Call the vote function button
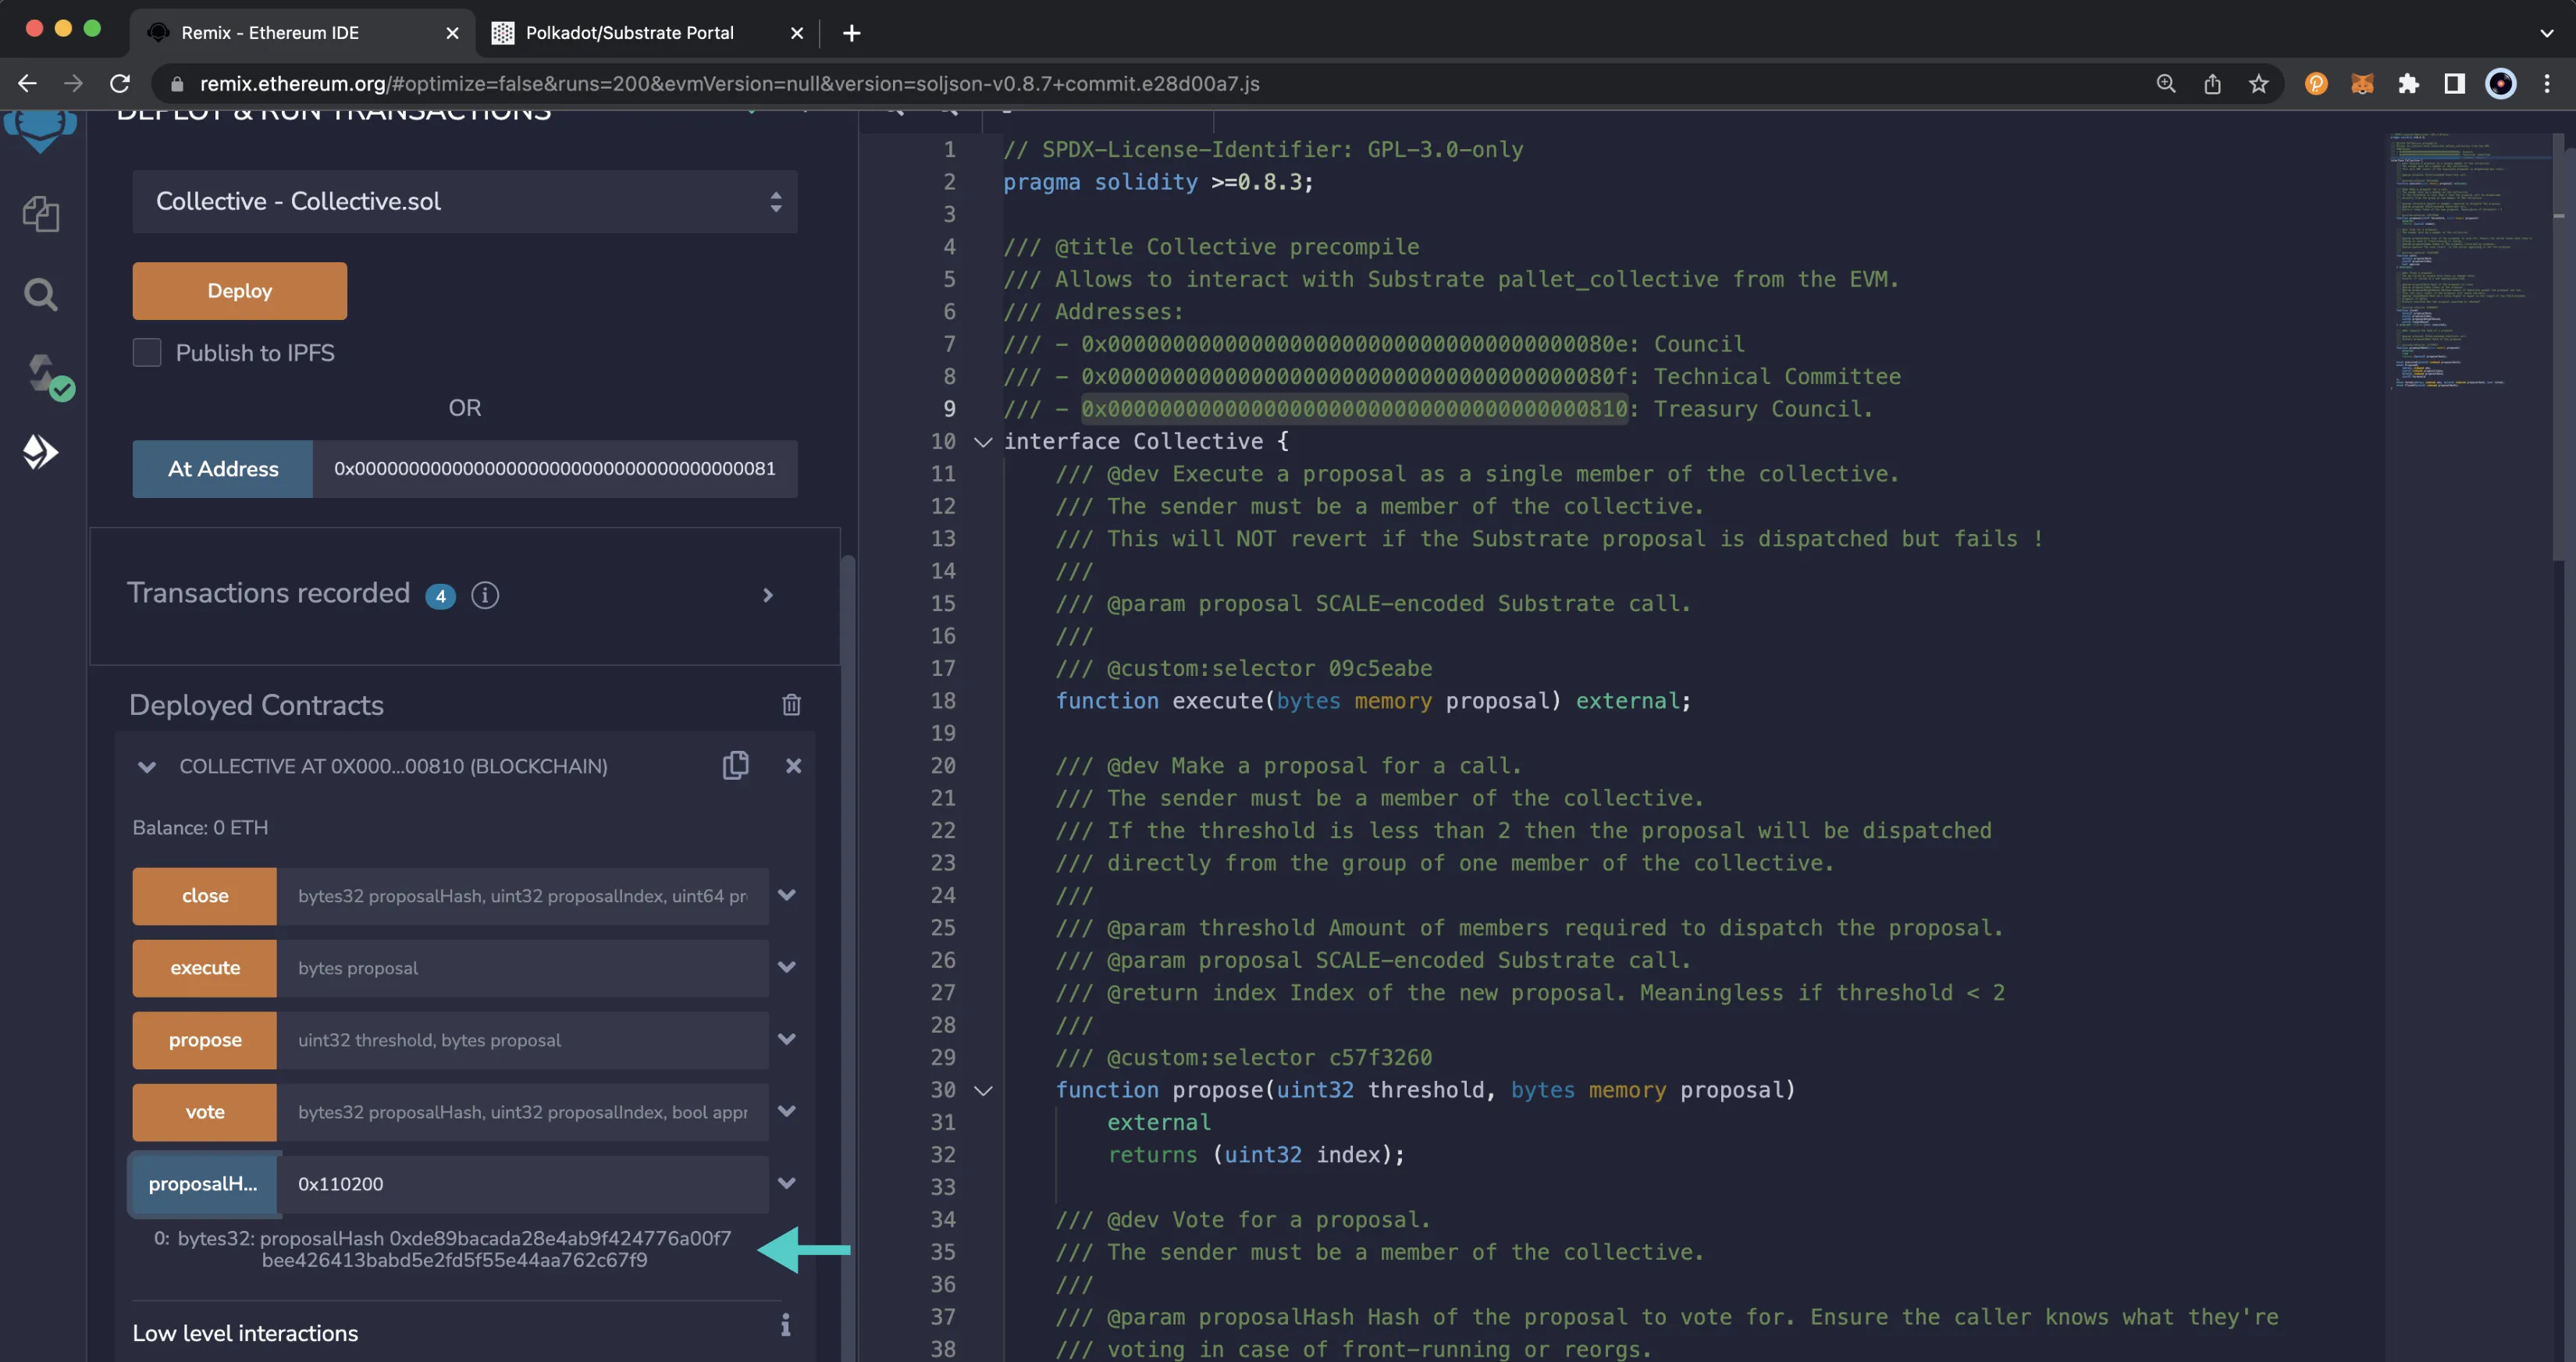The width and height of the screenshot is (2576, 1362). pos(205,1112)
